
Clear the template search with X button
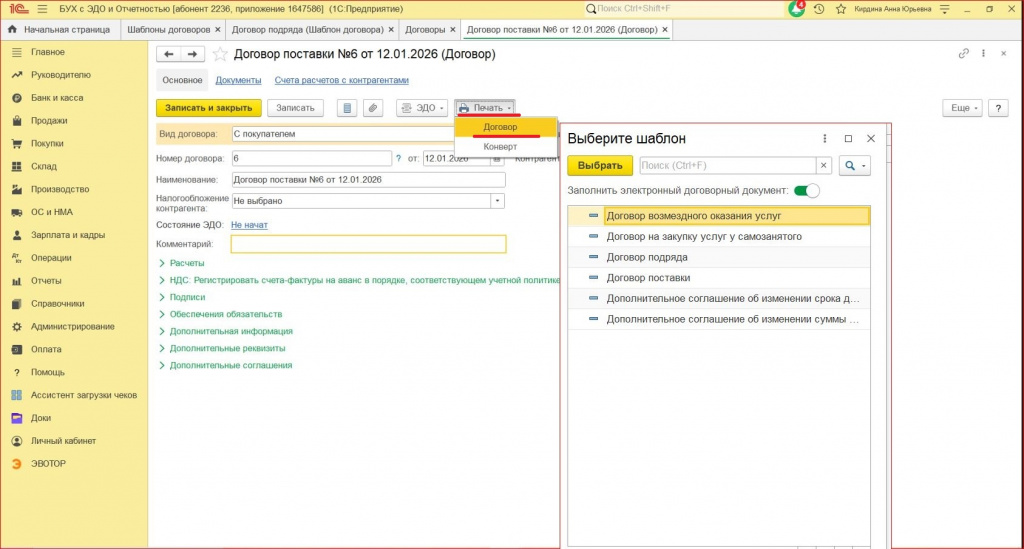tap(824, 166)
